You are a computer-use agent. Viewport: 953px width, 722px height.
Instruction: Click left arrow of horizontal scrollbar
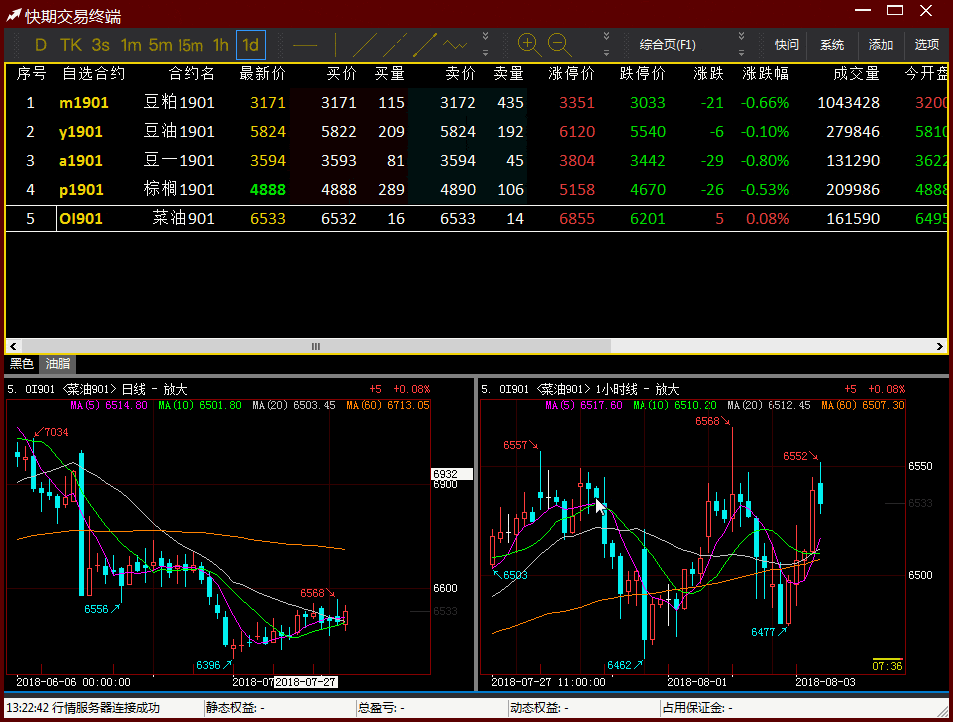pyautogui.click(x=13, y=346)
